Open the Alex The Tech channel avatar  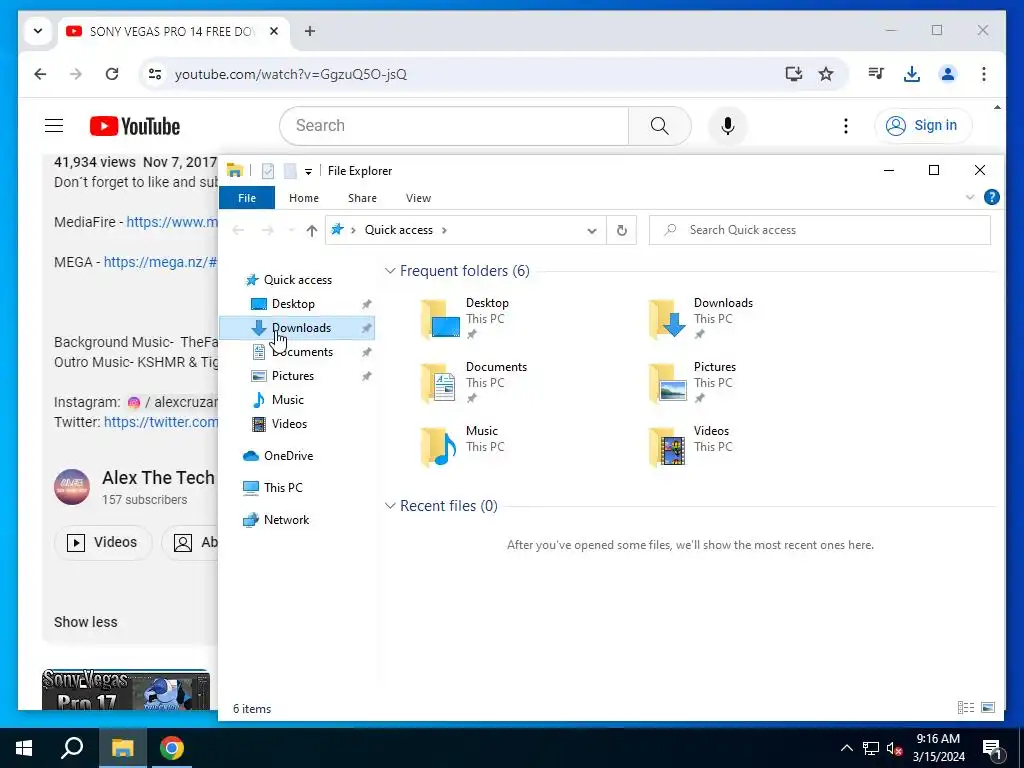click(72, 487)
